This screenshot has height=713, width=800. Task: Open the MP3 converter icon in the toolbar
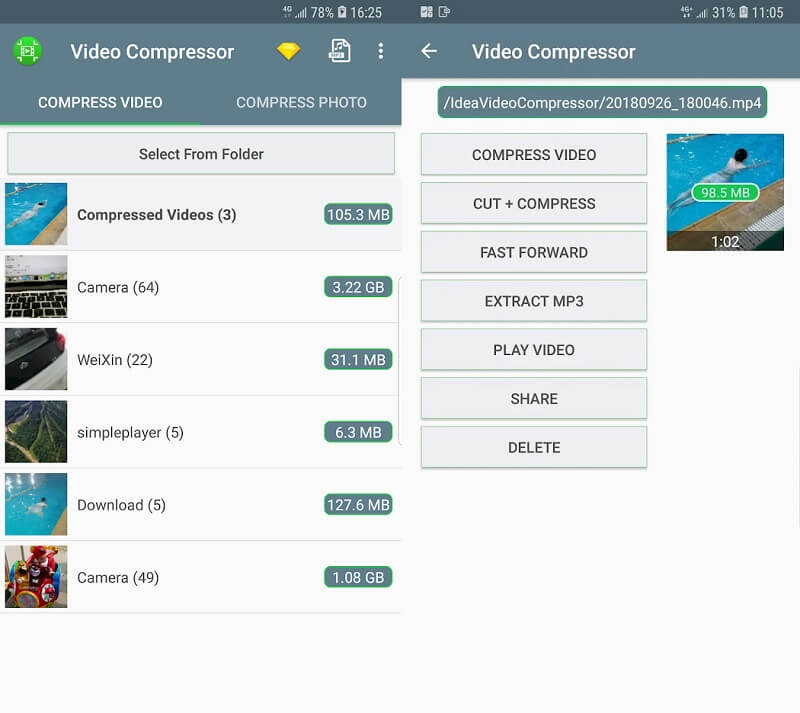[339, 51]
